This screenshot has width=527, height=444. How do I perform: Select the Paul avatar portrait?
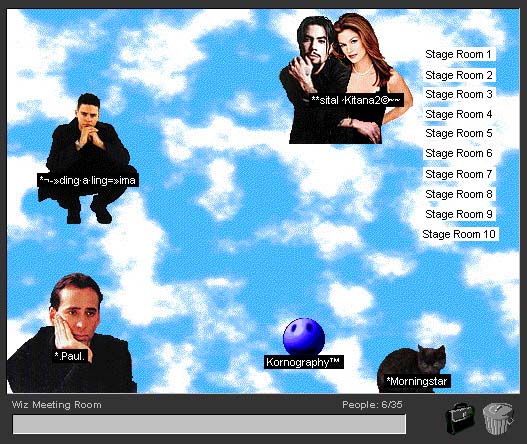71,333
